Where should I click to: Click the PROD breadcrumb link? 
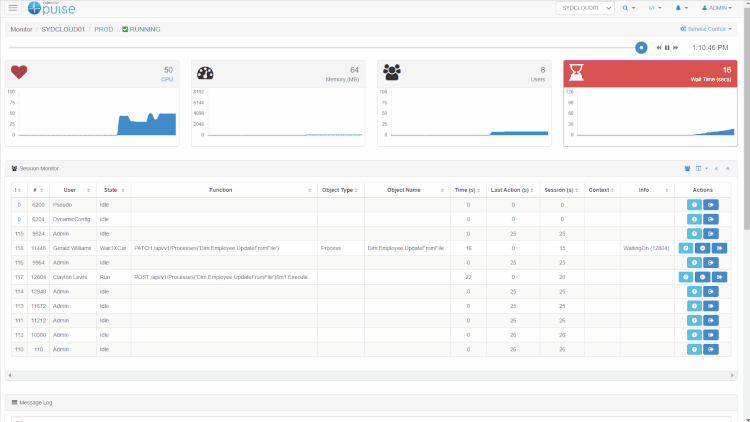[x=103, y=30]
